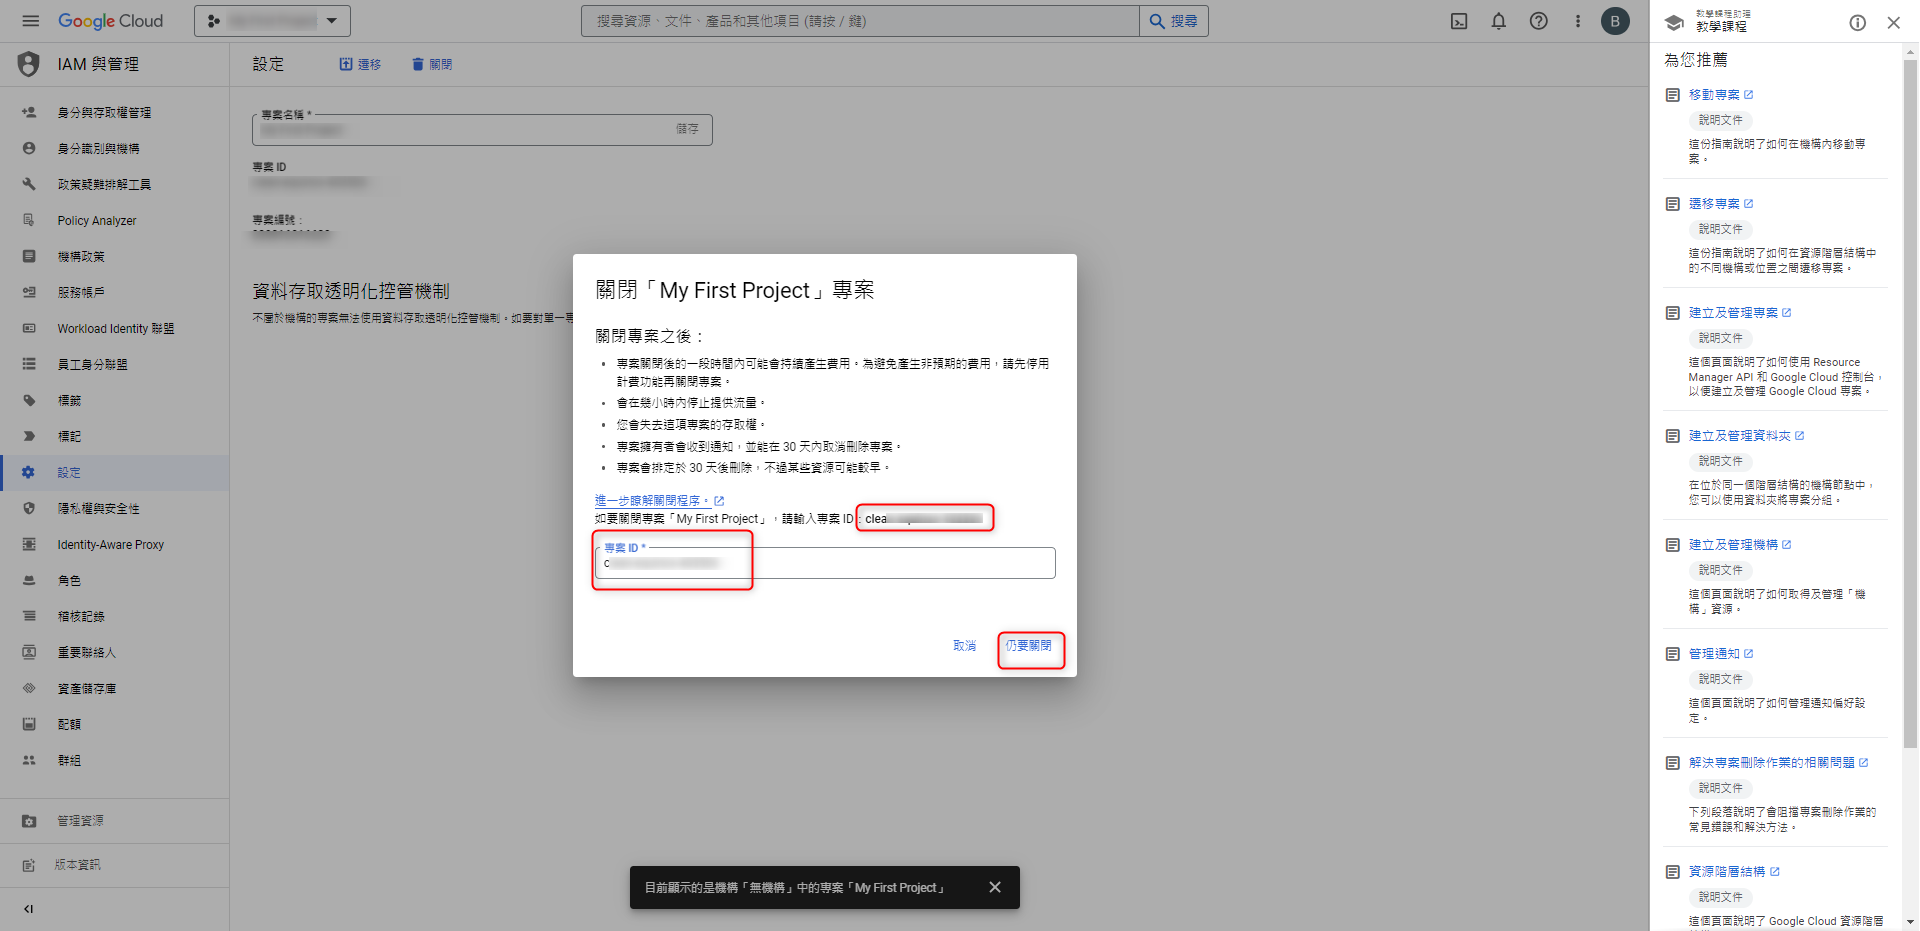Activate Cloud Shell terminal icon
This screenshot has height=931, width=1920.
point(1459,21)
